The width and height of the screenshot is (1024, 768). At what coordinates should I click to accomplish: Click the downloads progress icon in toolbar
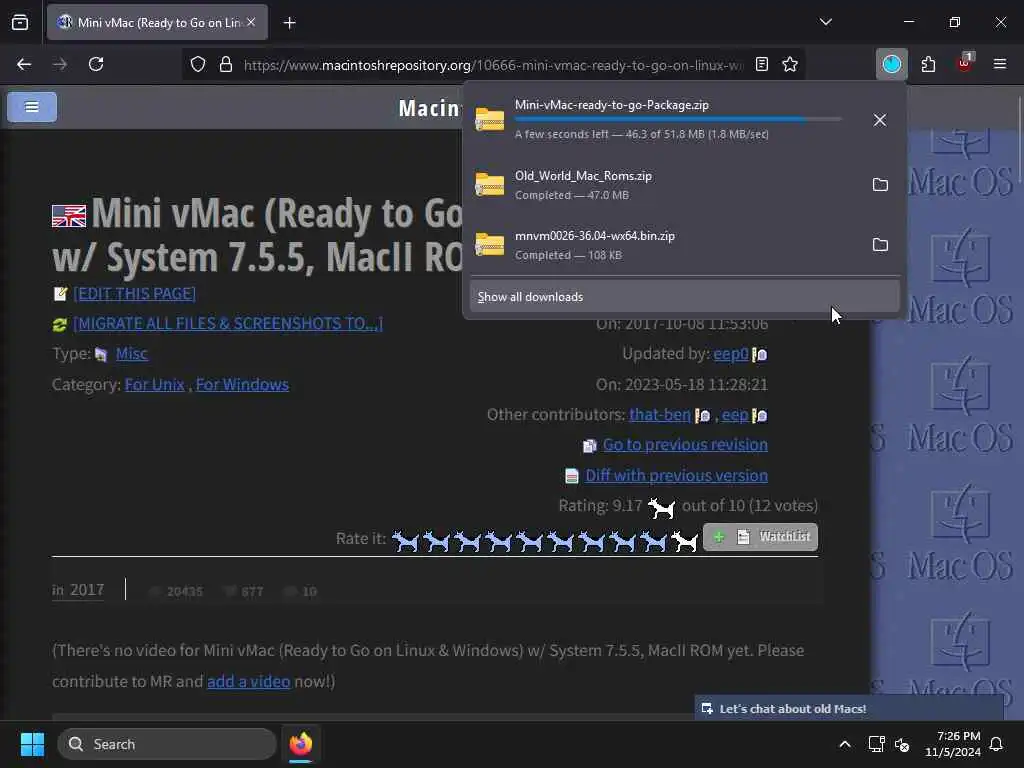point(891,64)
